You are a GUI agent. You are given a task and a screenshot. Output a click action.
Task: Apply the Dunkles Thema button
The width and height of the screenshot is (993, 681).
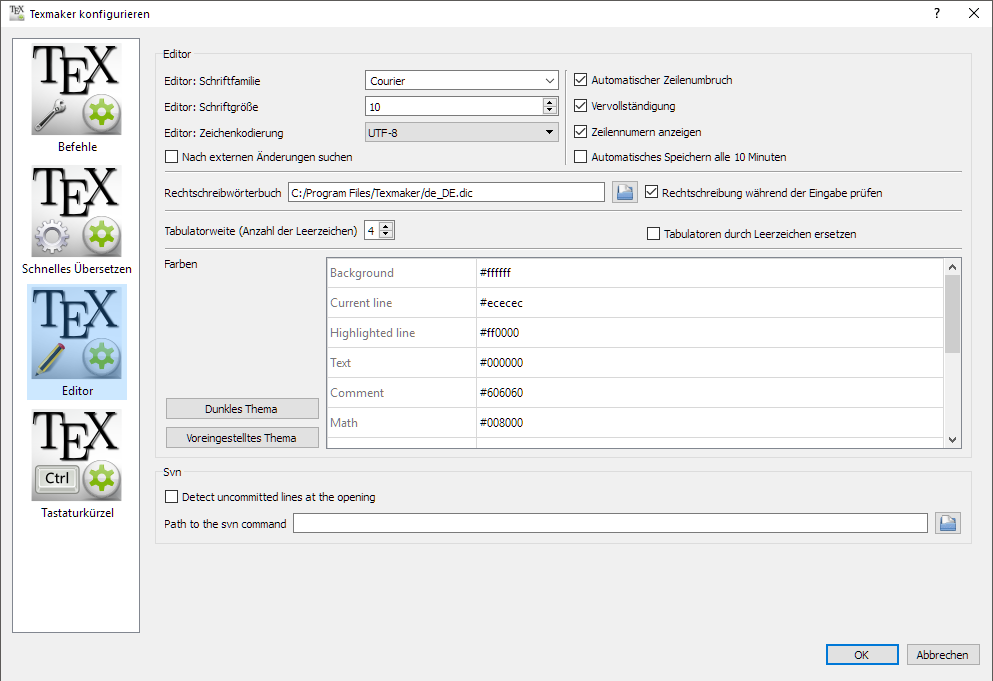[x=241, y=409]
